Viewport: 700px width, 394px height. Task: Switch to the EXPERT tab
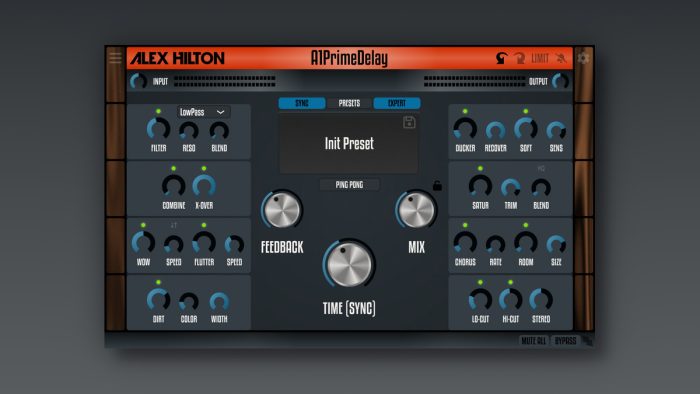[397, 103]
